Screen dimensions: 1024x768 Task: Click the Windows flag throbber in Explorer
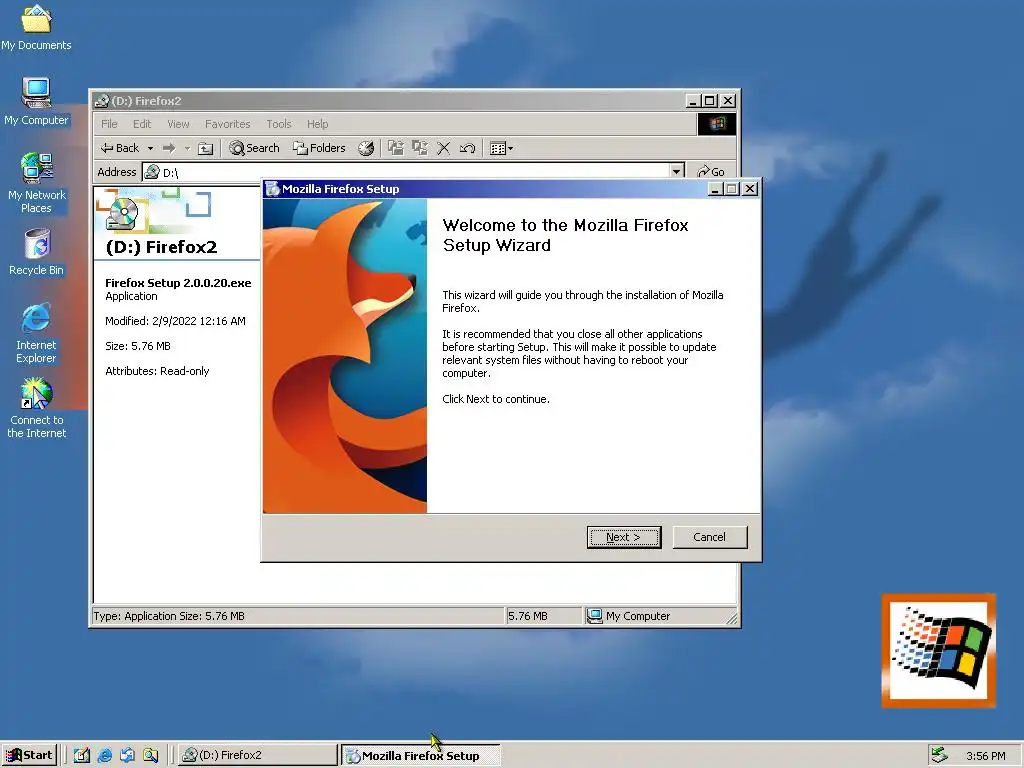tap(716, 124)
